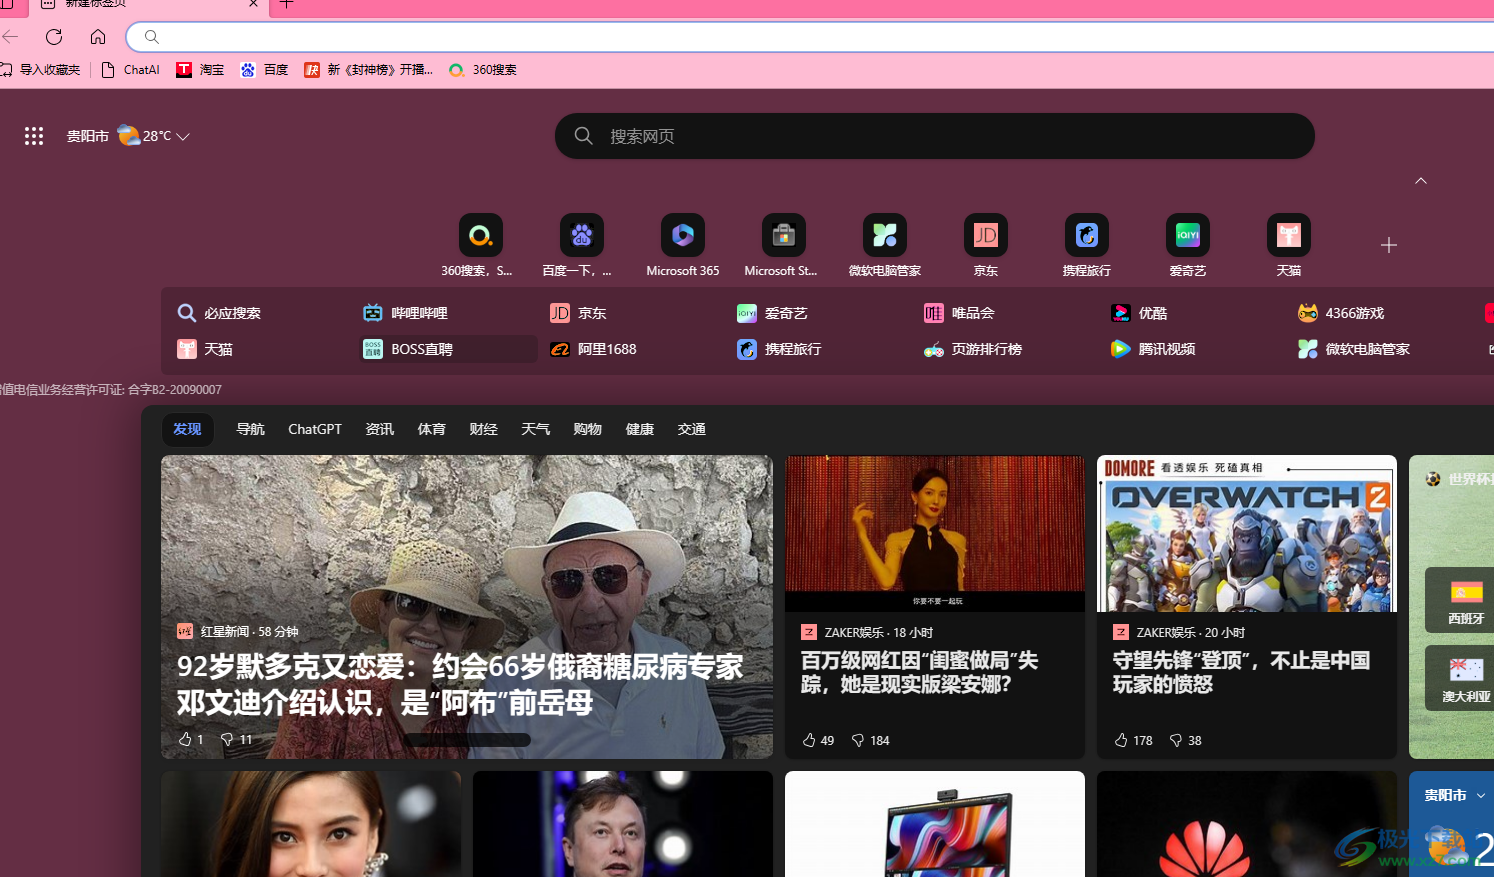Open the Microsoft Store tile
Screen dimensions: 1494x877
pyautogui.click(x=783, y=245)
